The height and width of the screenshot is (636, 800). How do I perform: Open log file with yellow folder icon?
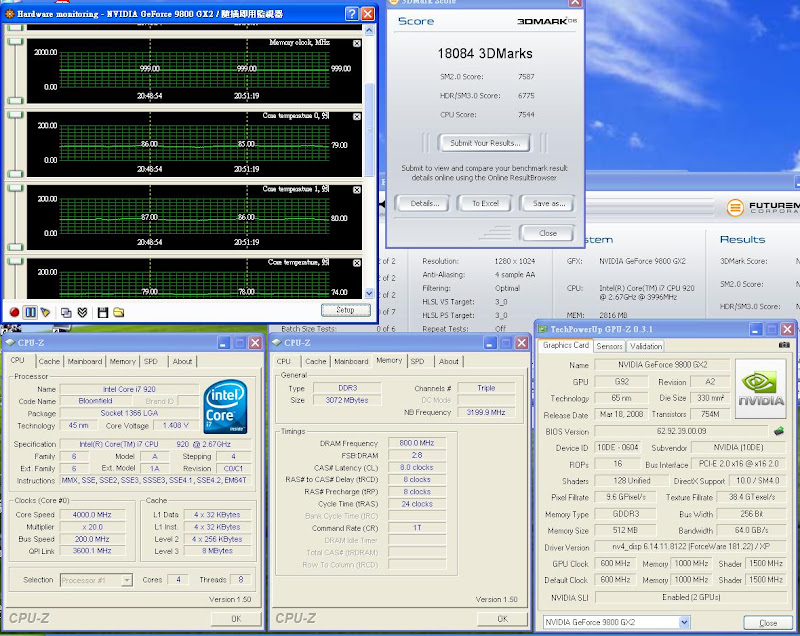point(118,312)
